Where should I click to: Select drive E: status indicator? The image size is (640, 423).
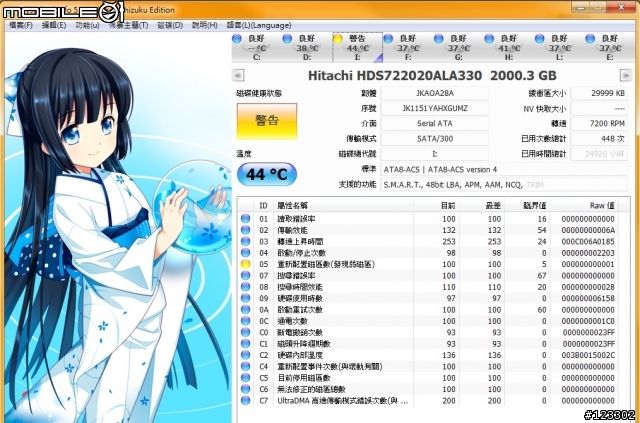(590, 39)
